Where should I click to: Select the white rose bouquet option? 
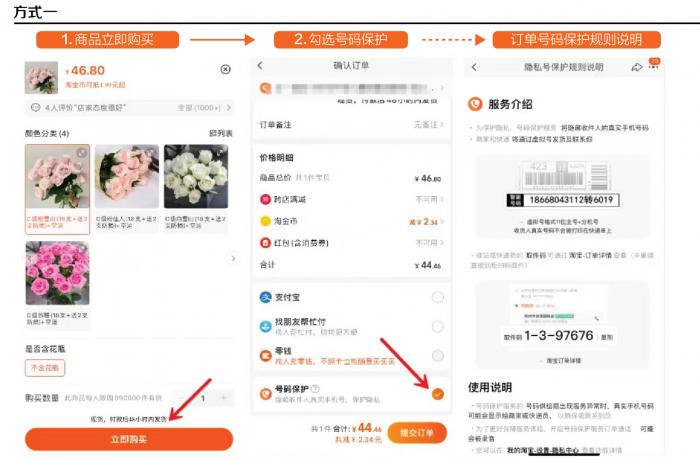196,188
